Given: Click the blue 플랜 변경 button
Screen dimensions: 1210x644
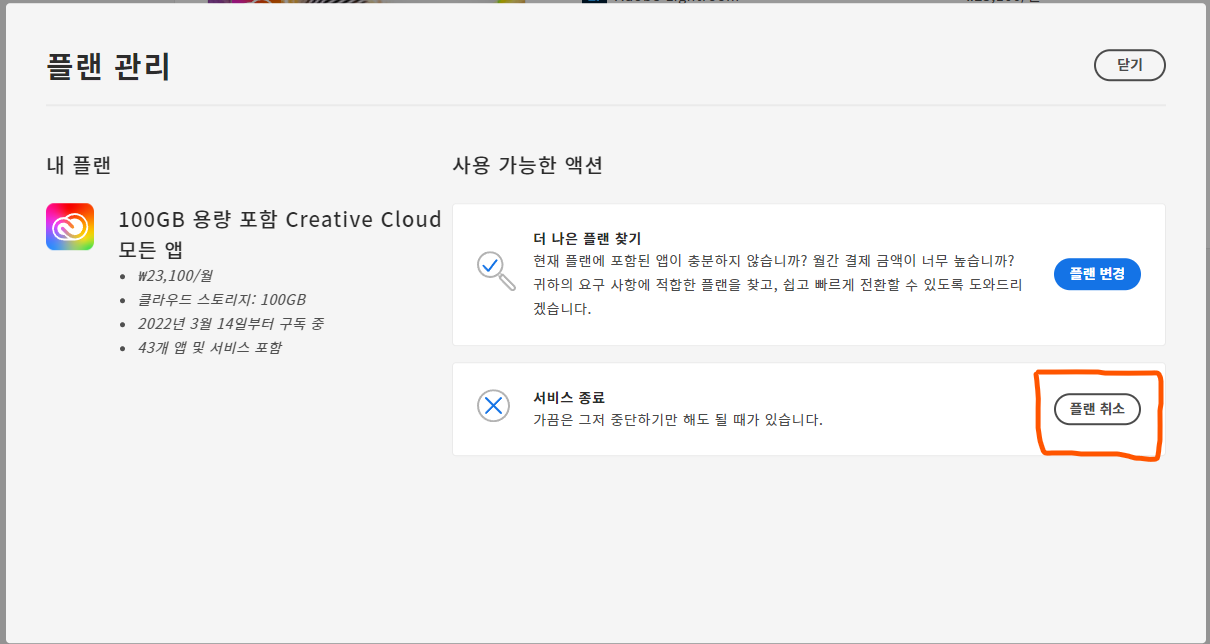Looking at the screenshot, I should click(x=1097, y=274).
